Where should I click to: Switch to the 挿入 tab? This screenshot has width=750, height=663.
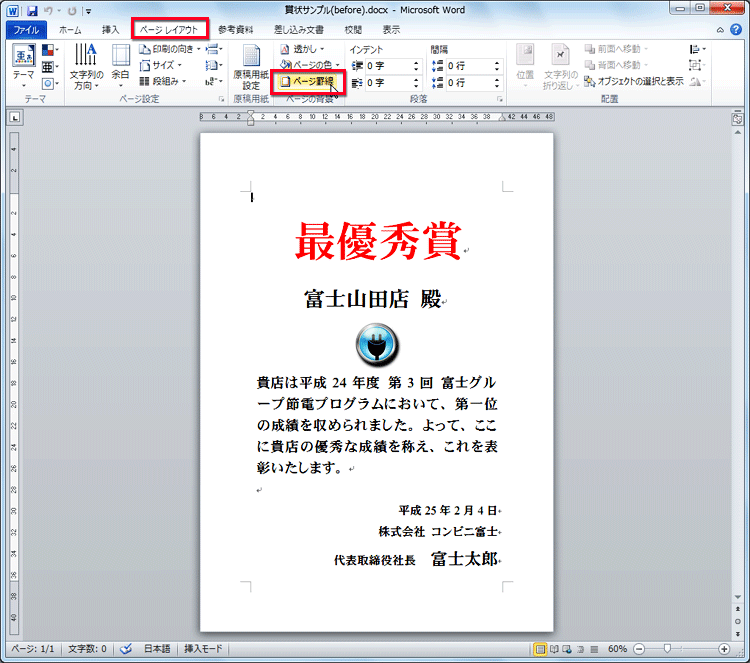click(110, 30)
